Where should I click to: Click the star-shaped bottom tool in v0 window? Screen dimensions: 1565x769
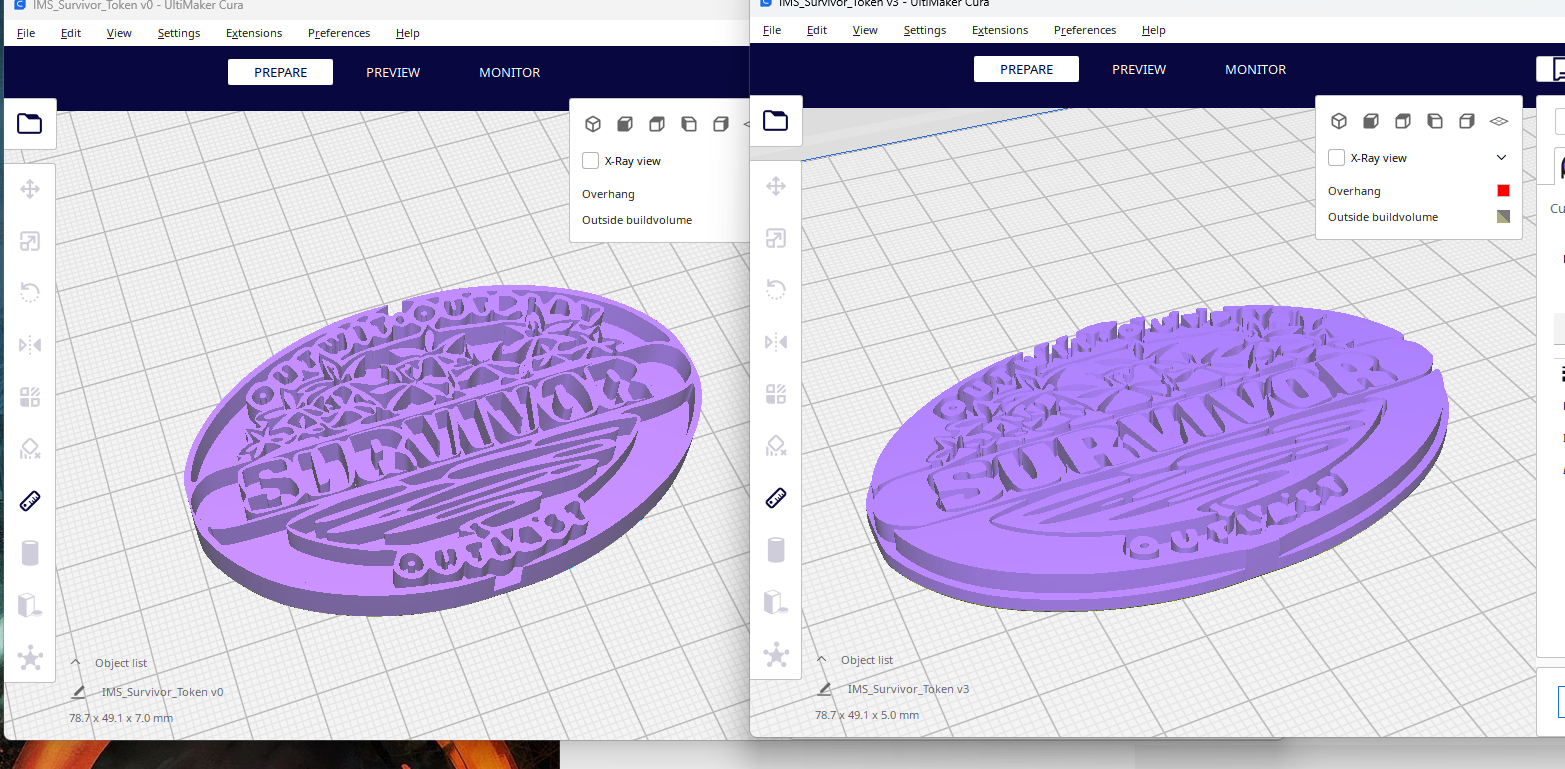[x=30, y=657]
